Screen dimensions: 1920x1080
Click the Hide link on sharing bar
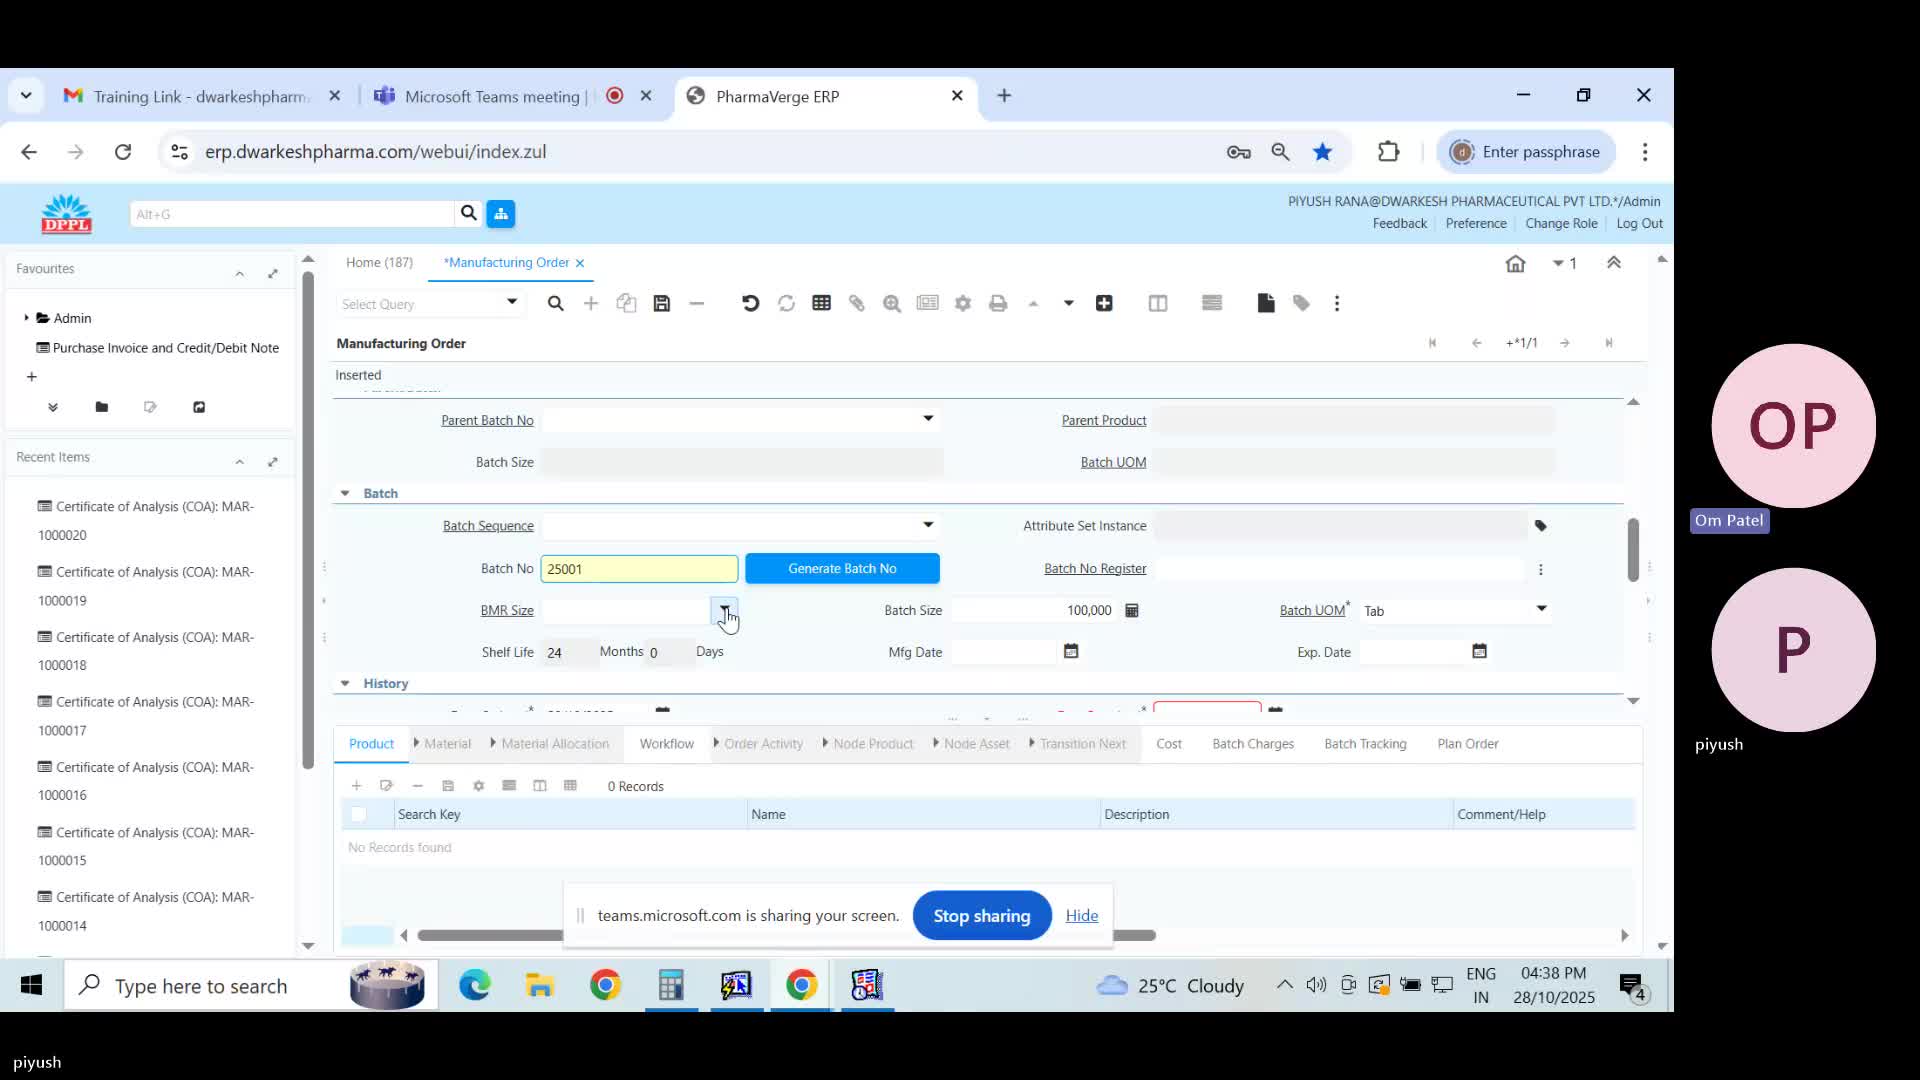(1082, 915)
